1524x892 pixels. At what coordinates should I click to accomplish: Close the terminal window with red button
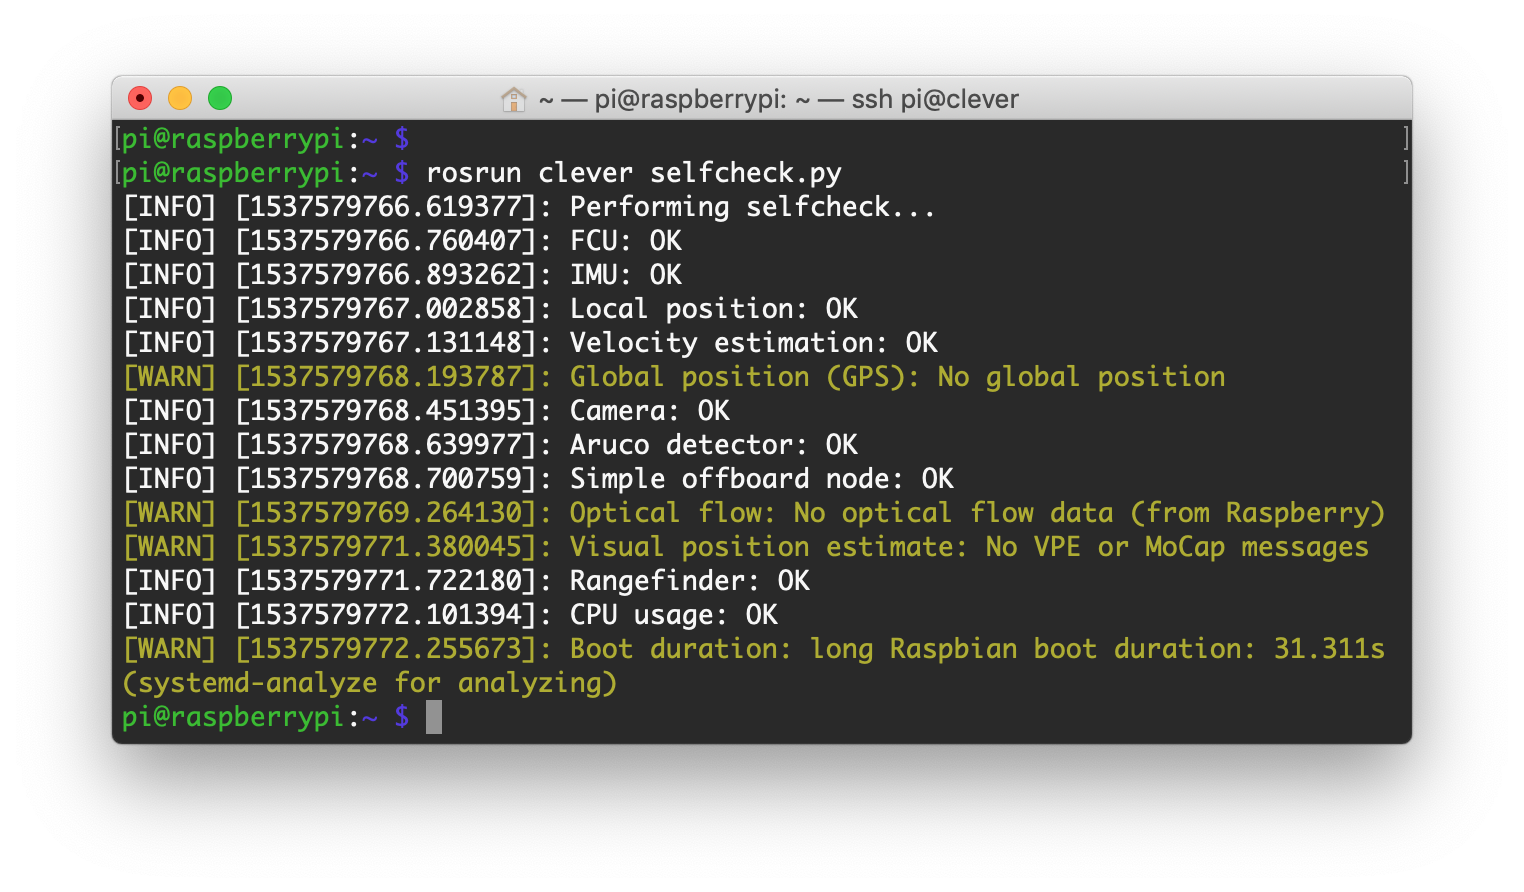tap(140, 98)
